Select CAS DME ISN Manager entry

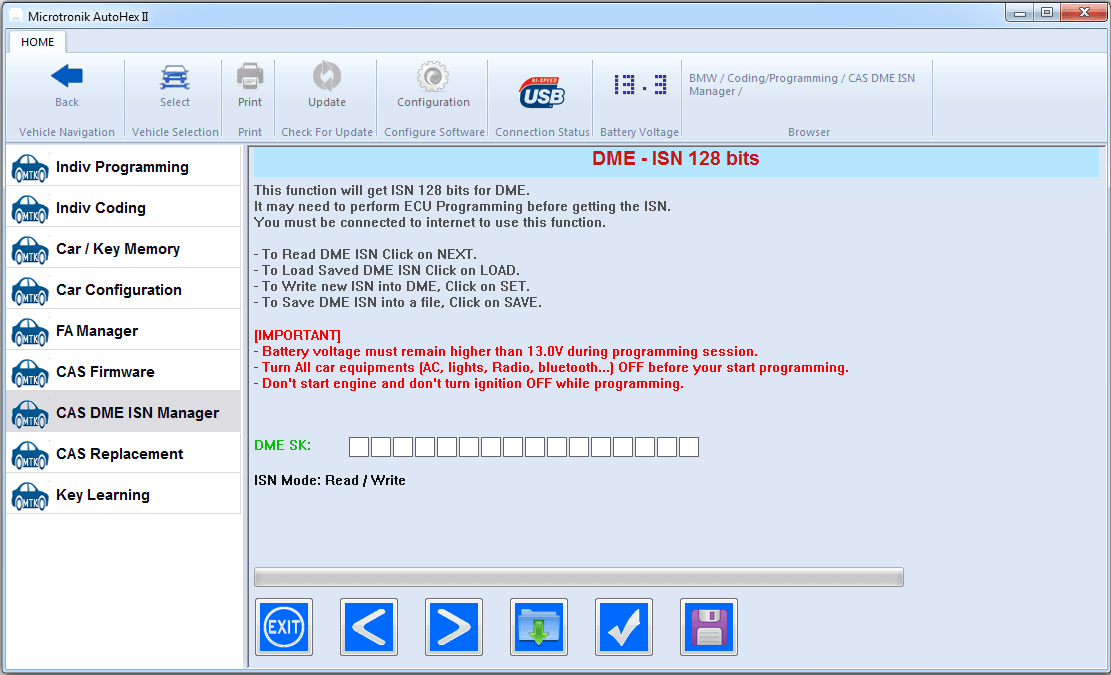tap(123, 412)
